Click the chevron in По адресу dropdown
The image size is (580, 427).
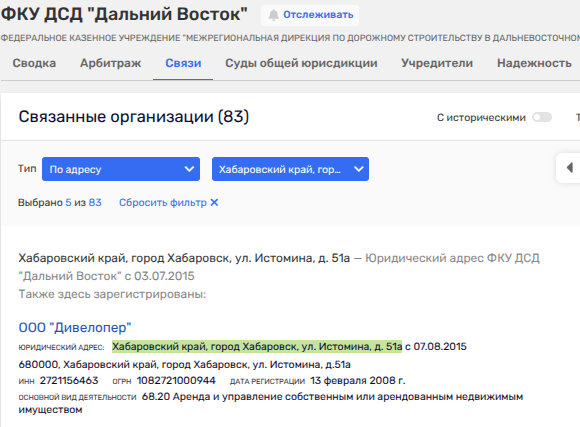coord(189,169)
